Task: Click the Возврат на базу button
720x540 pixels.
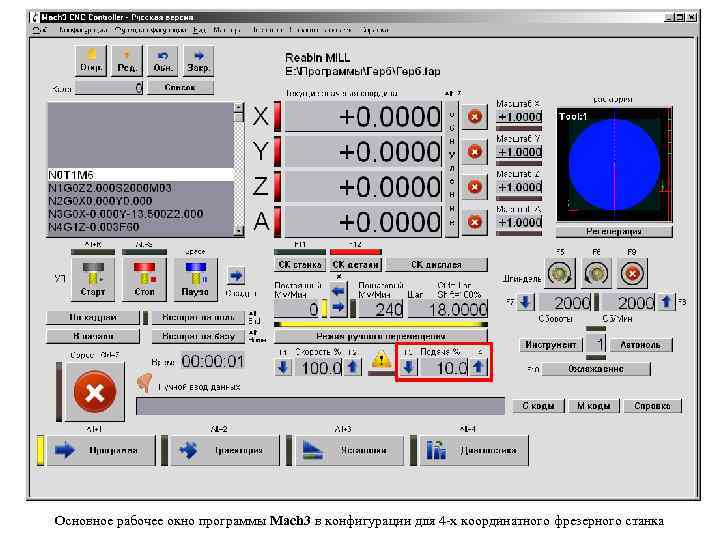Action: 198,337
